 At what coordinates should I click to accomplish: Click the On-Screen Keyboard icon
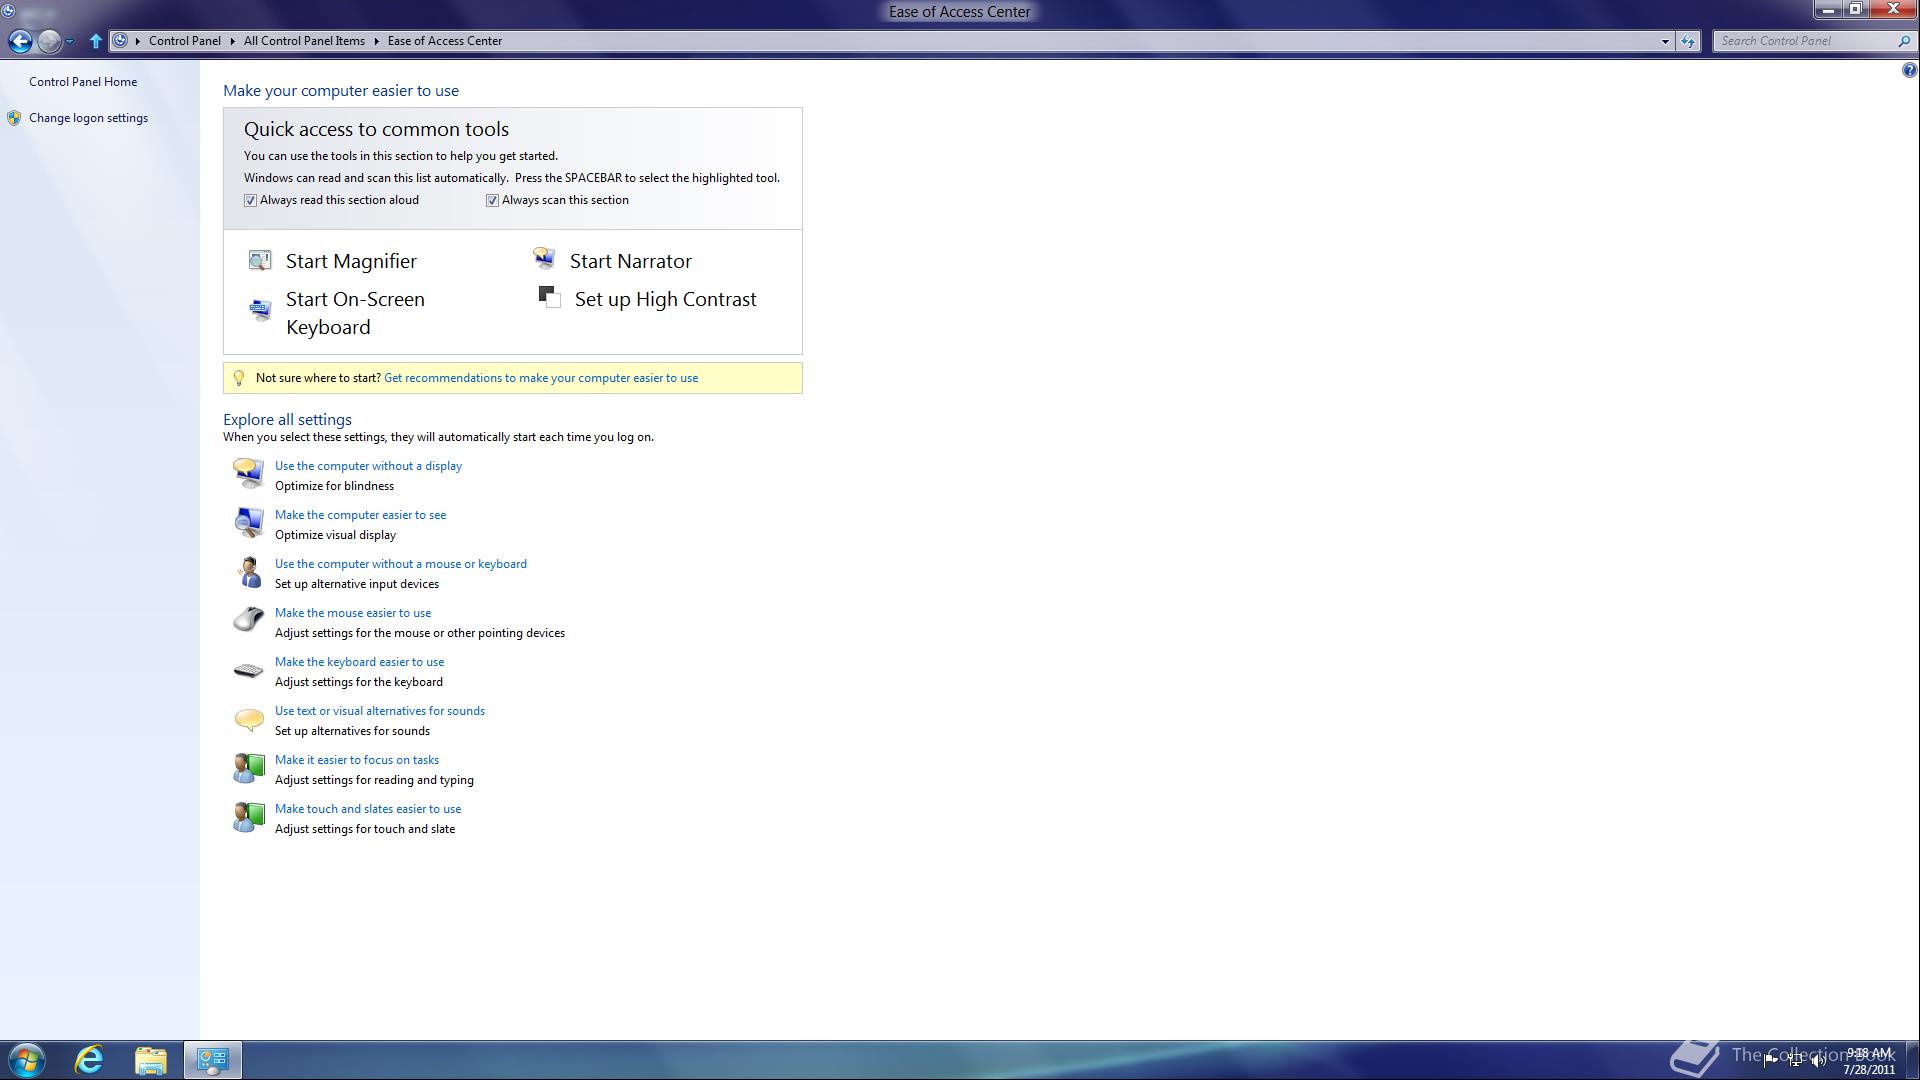click(x=260, y=310)
